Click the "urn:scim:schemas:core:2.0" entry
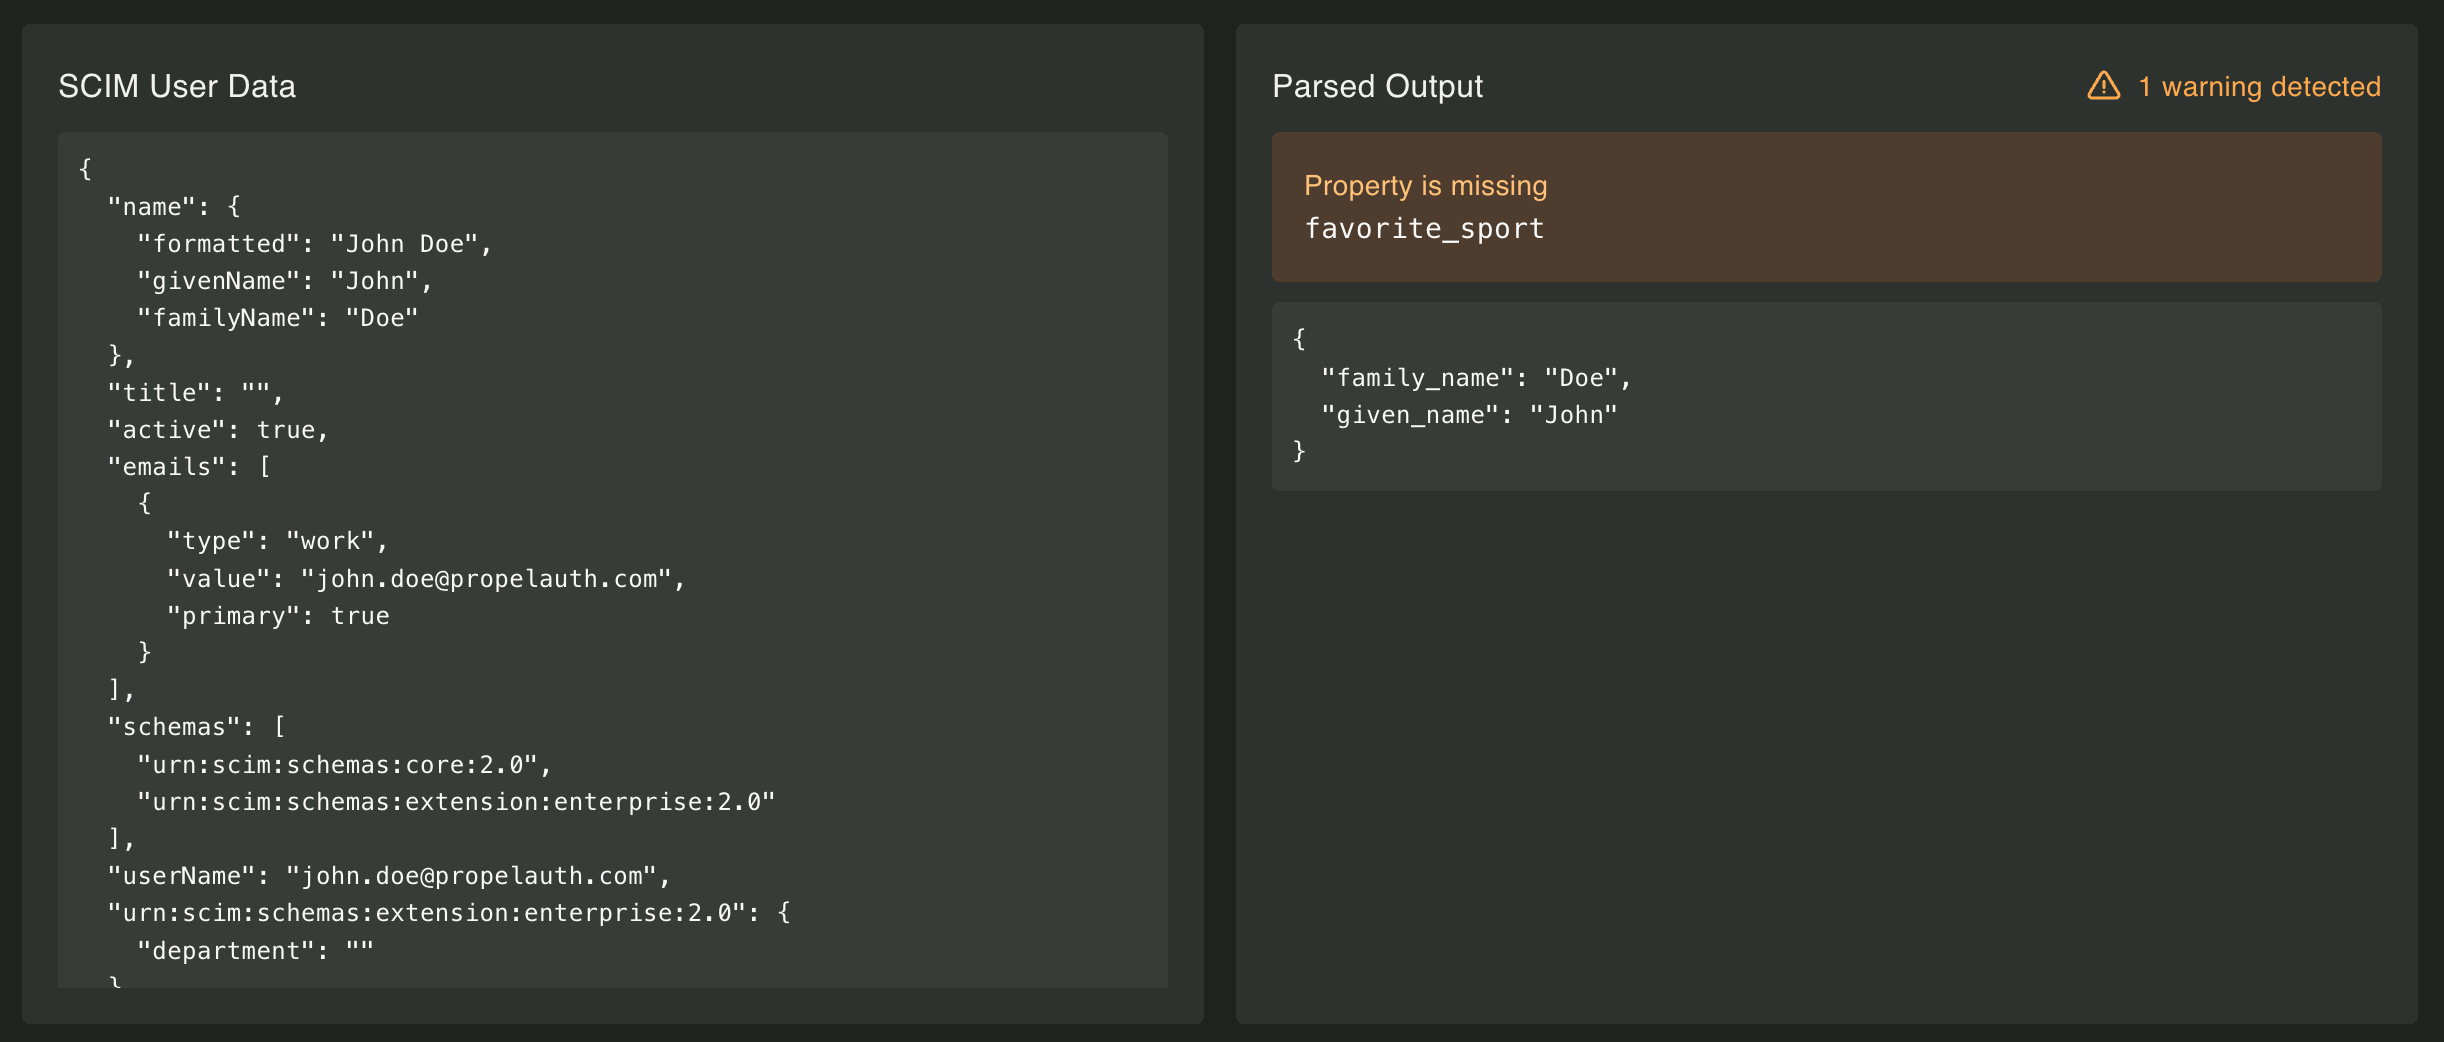The height and width of the screenshot is (1042, 2444). point(344,765)
